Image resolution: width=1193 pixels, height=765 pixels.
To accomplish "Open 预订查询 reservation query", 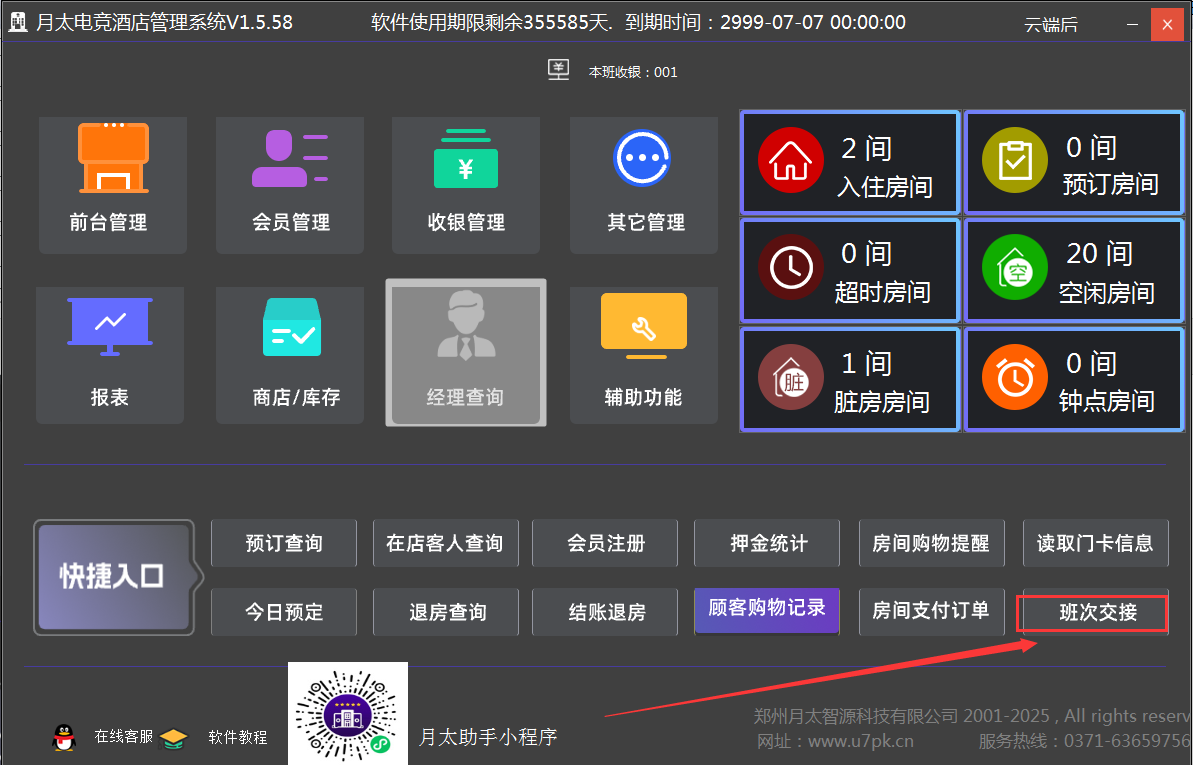I will pos(284,543).
